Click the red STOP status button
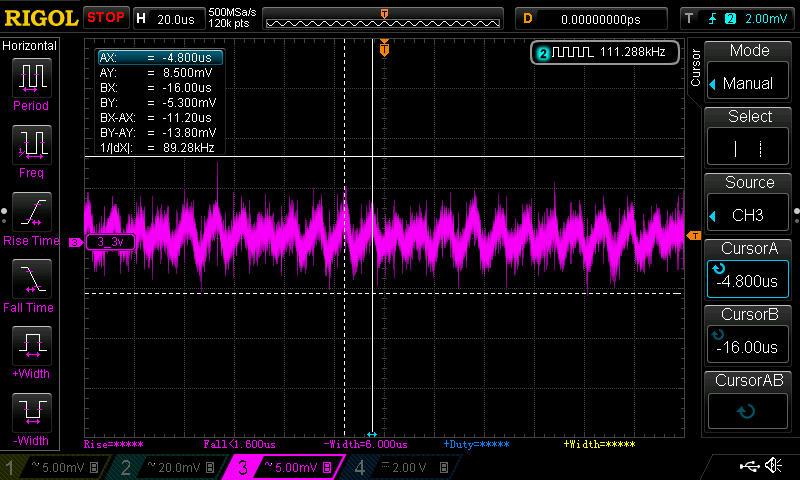The height and width of the screenshot is (480, 800). 105,18
